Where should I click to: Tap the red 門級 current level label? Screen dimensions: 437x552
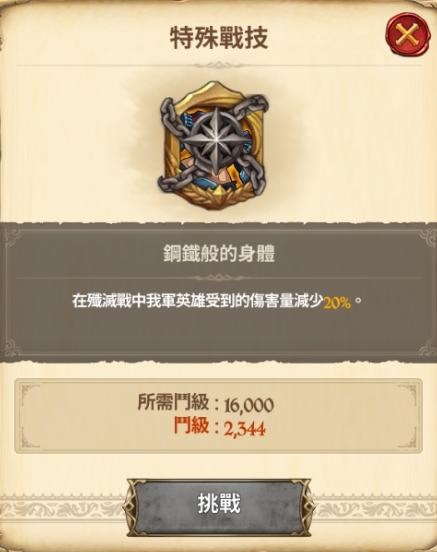[191, 426]
